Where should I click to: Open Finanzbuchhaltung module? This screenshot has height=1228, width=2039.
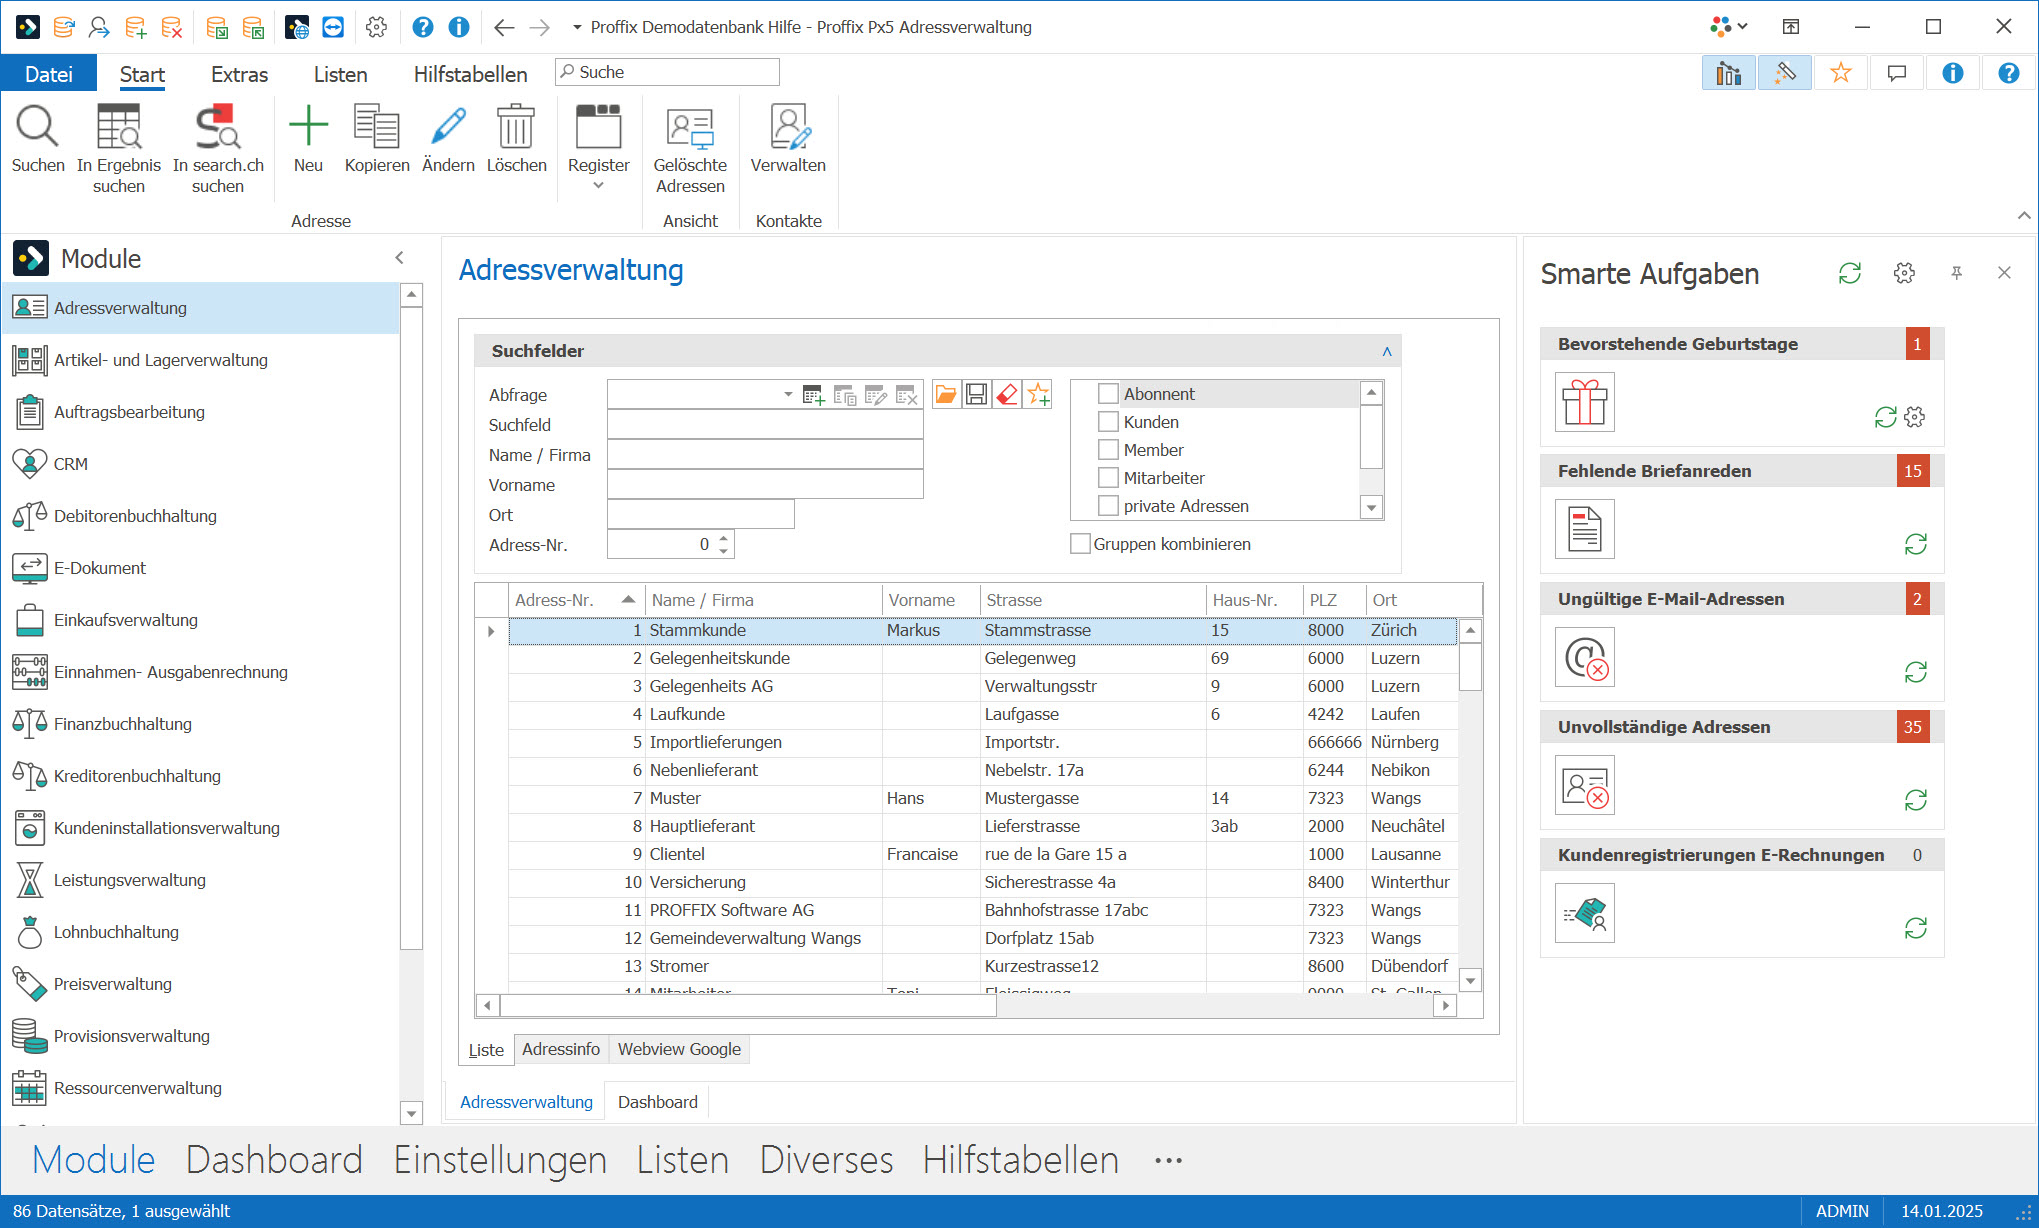coord(200,724)
